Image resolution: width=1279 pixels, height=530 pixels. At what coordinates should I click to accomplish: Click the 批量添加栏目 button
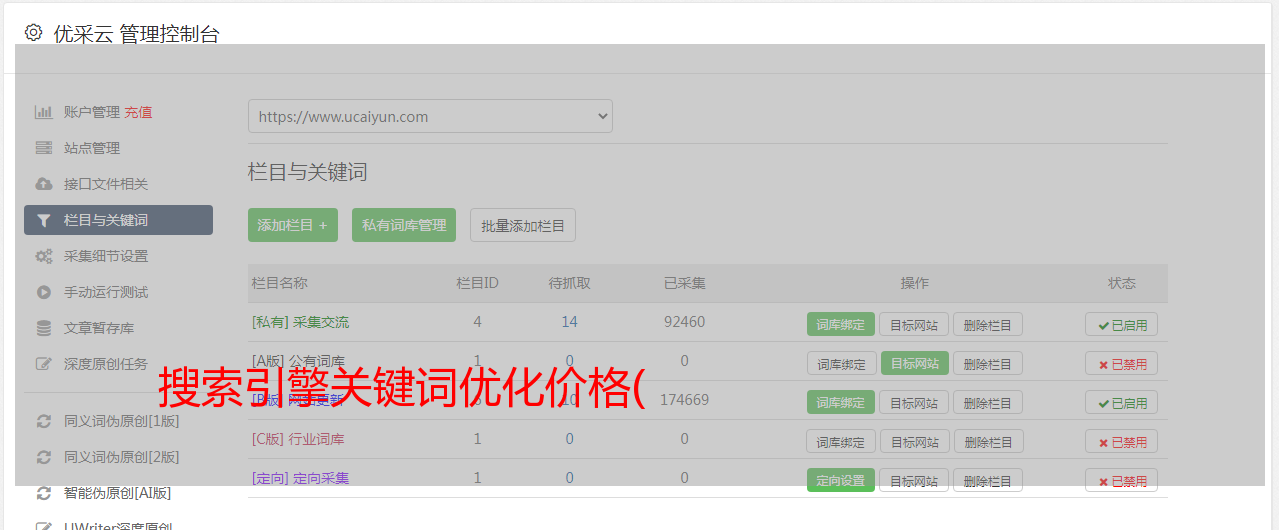(x=523, y=225)
